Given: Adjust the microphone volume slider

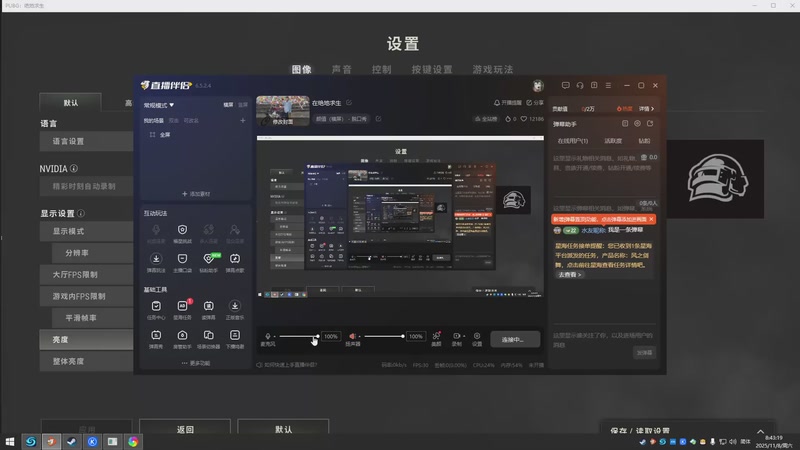Looking at the screenshot, I should coord(298,336).
